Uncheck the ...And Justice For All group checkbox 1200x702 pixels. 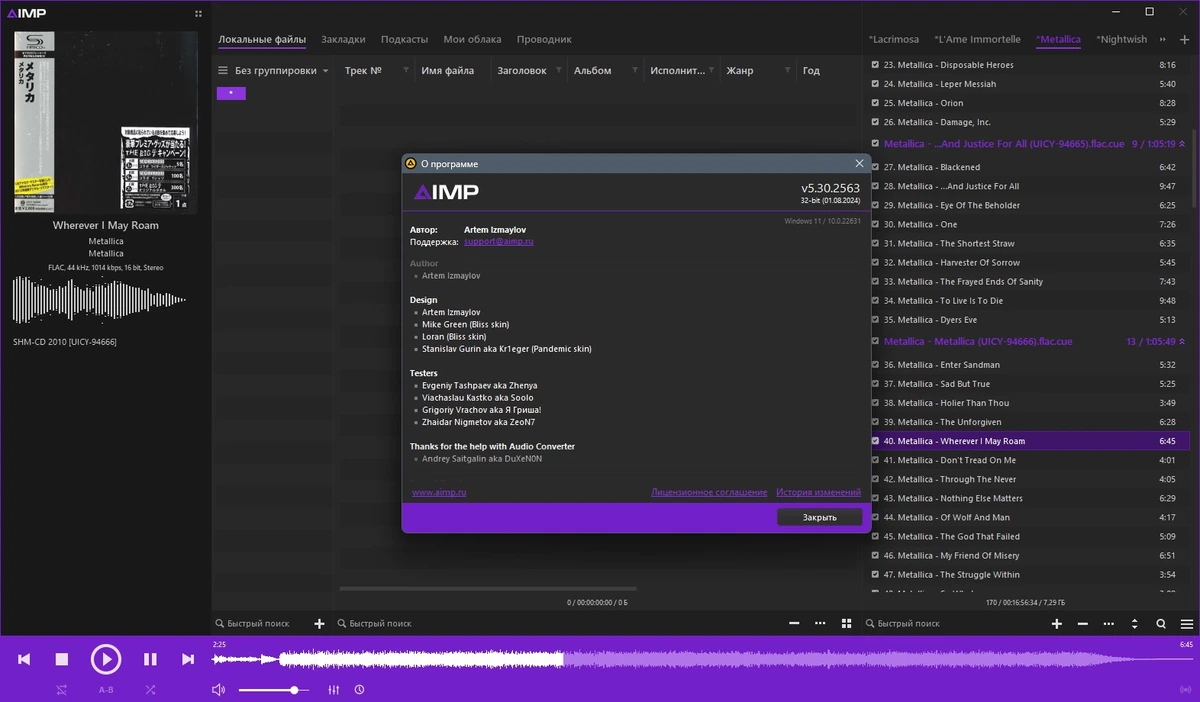coord(876,144)
